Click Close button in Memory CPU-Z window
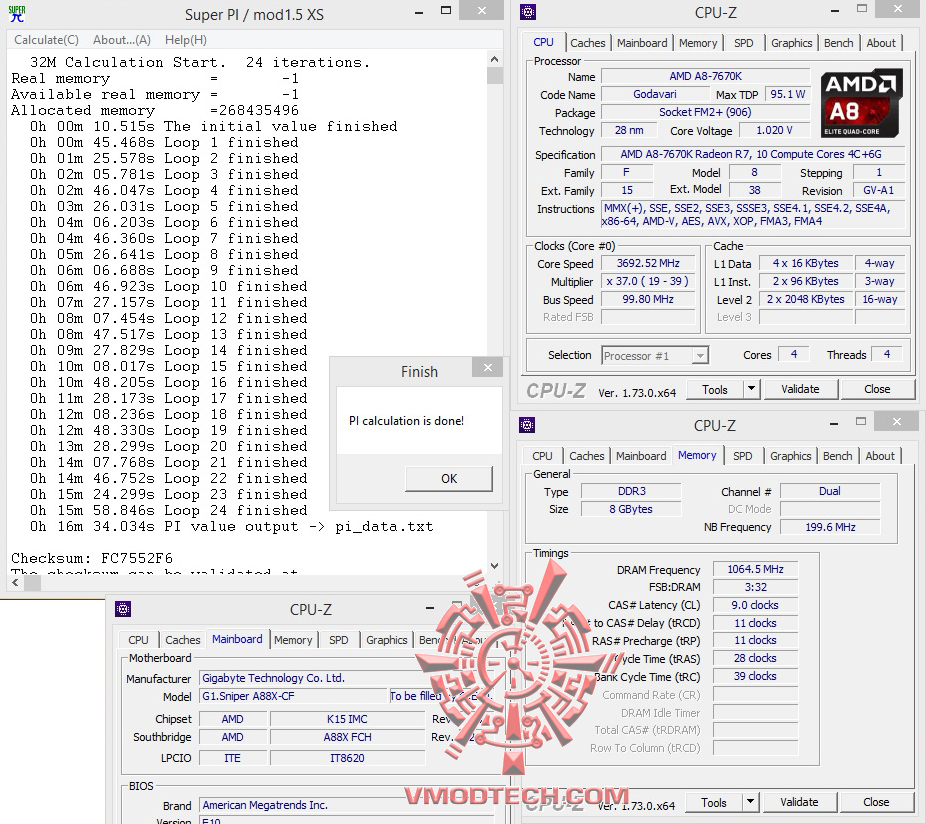The height and width of the screenshot is (824, 926). point(876,802)
